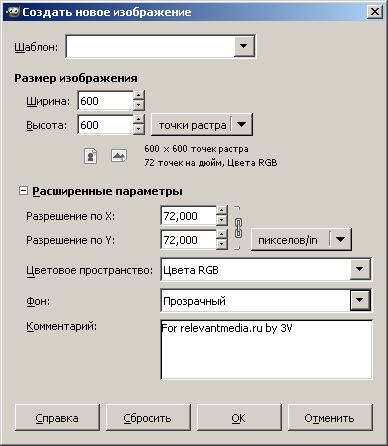Increase Разрешение по X with up arrow
388x446 pixels.
tap(222, 211)
